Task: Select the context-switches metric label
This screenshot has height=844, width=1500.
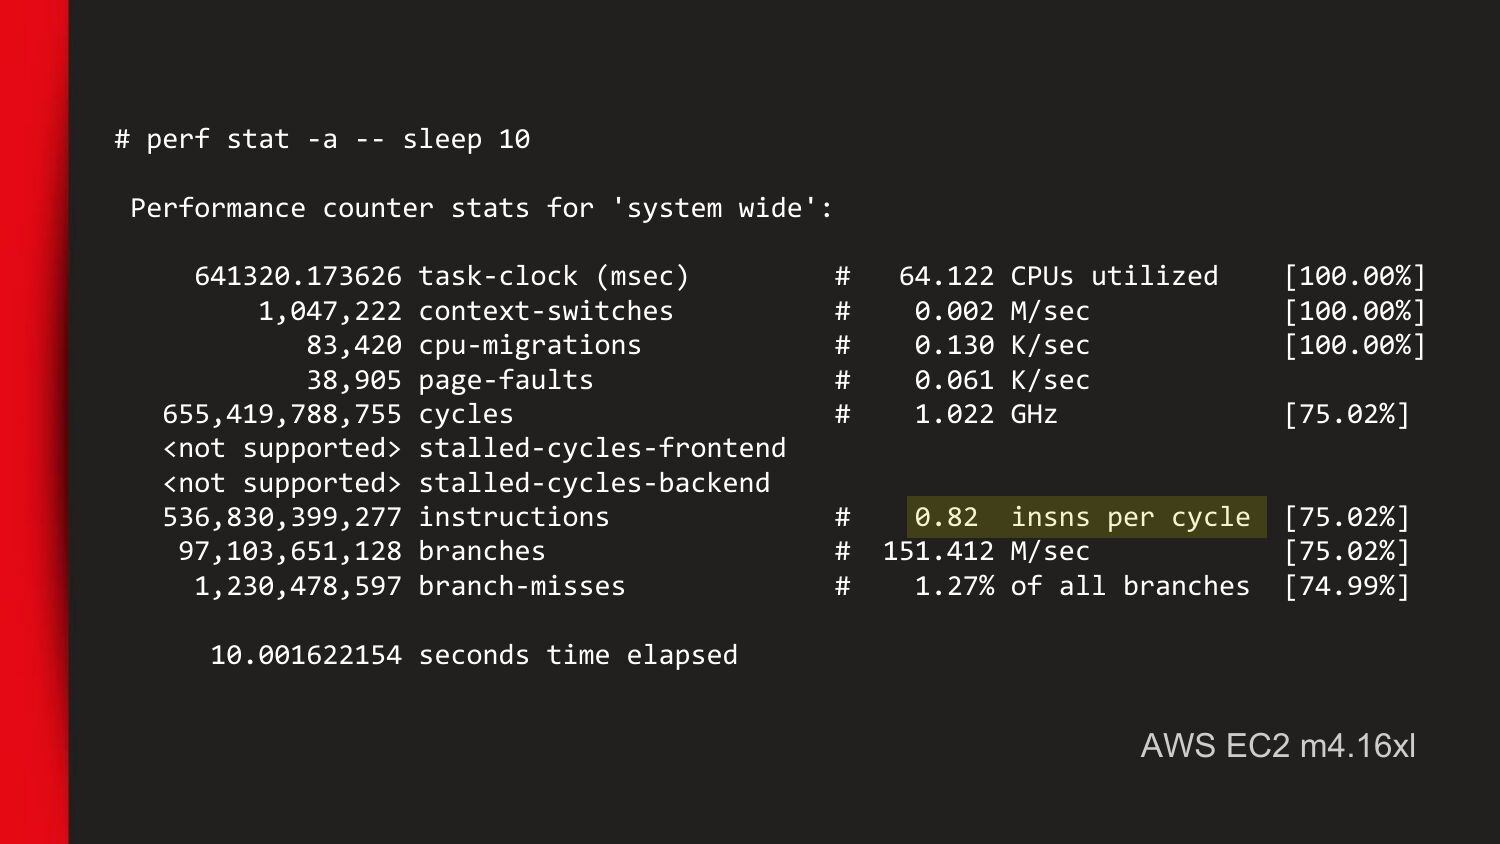Action: 546,311
